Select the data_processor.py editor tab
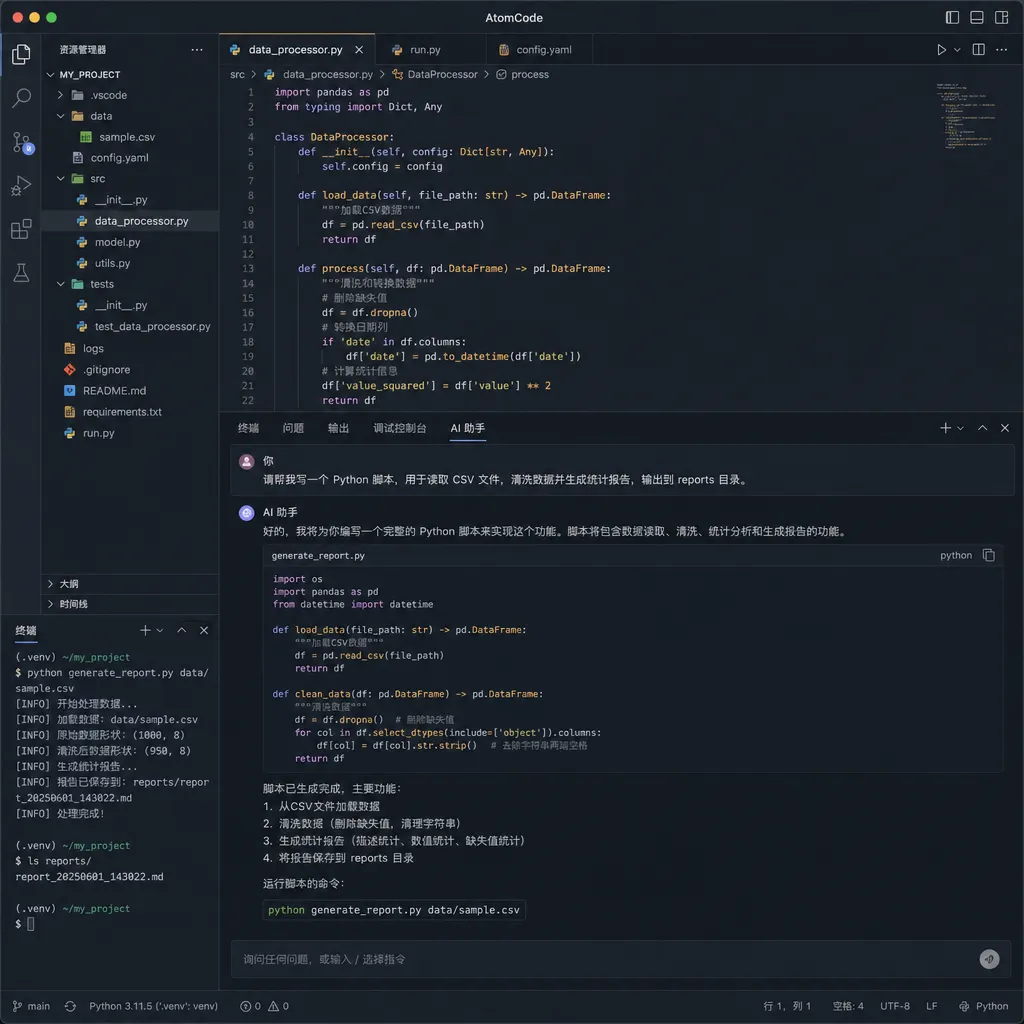The height and width of the screenshot is (1024, 1024). coord(296,50)
